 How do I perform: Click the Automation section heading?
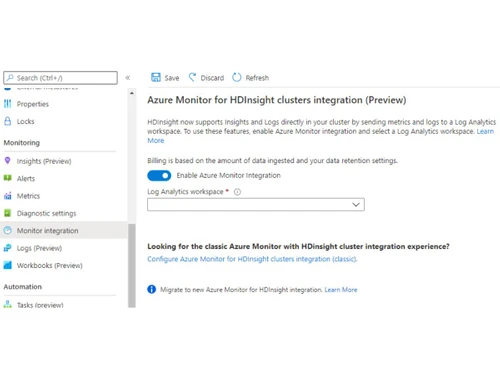coord(23,287)
